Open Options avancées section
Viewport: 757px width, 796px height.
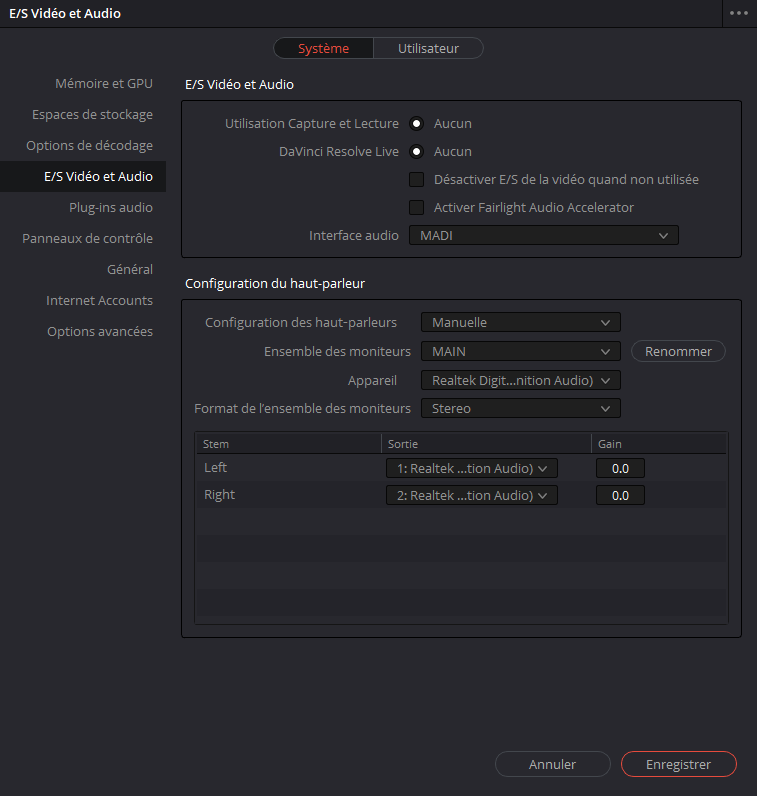(100, 331)
